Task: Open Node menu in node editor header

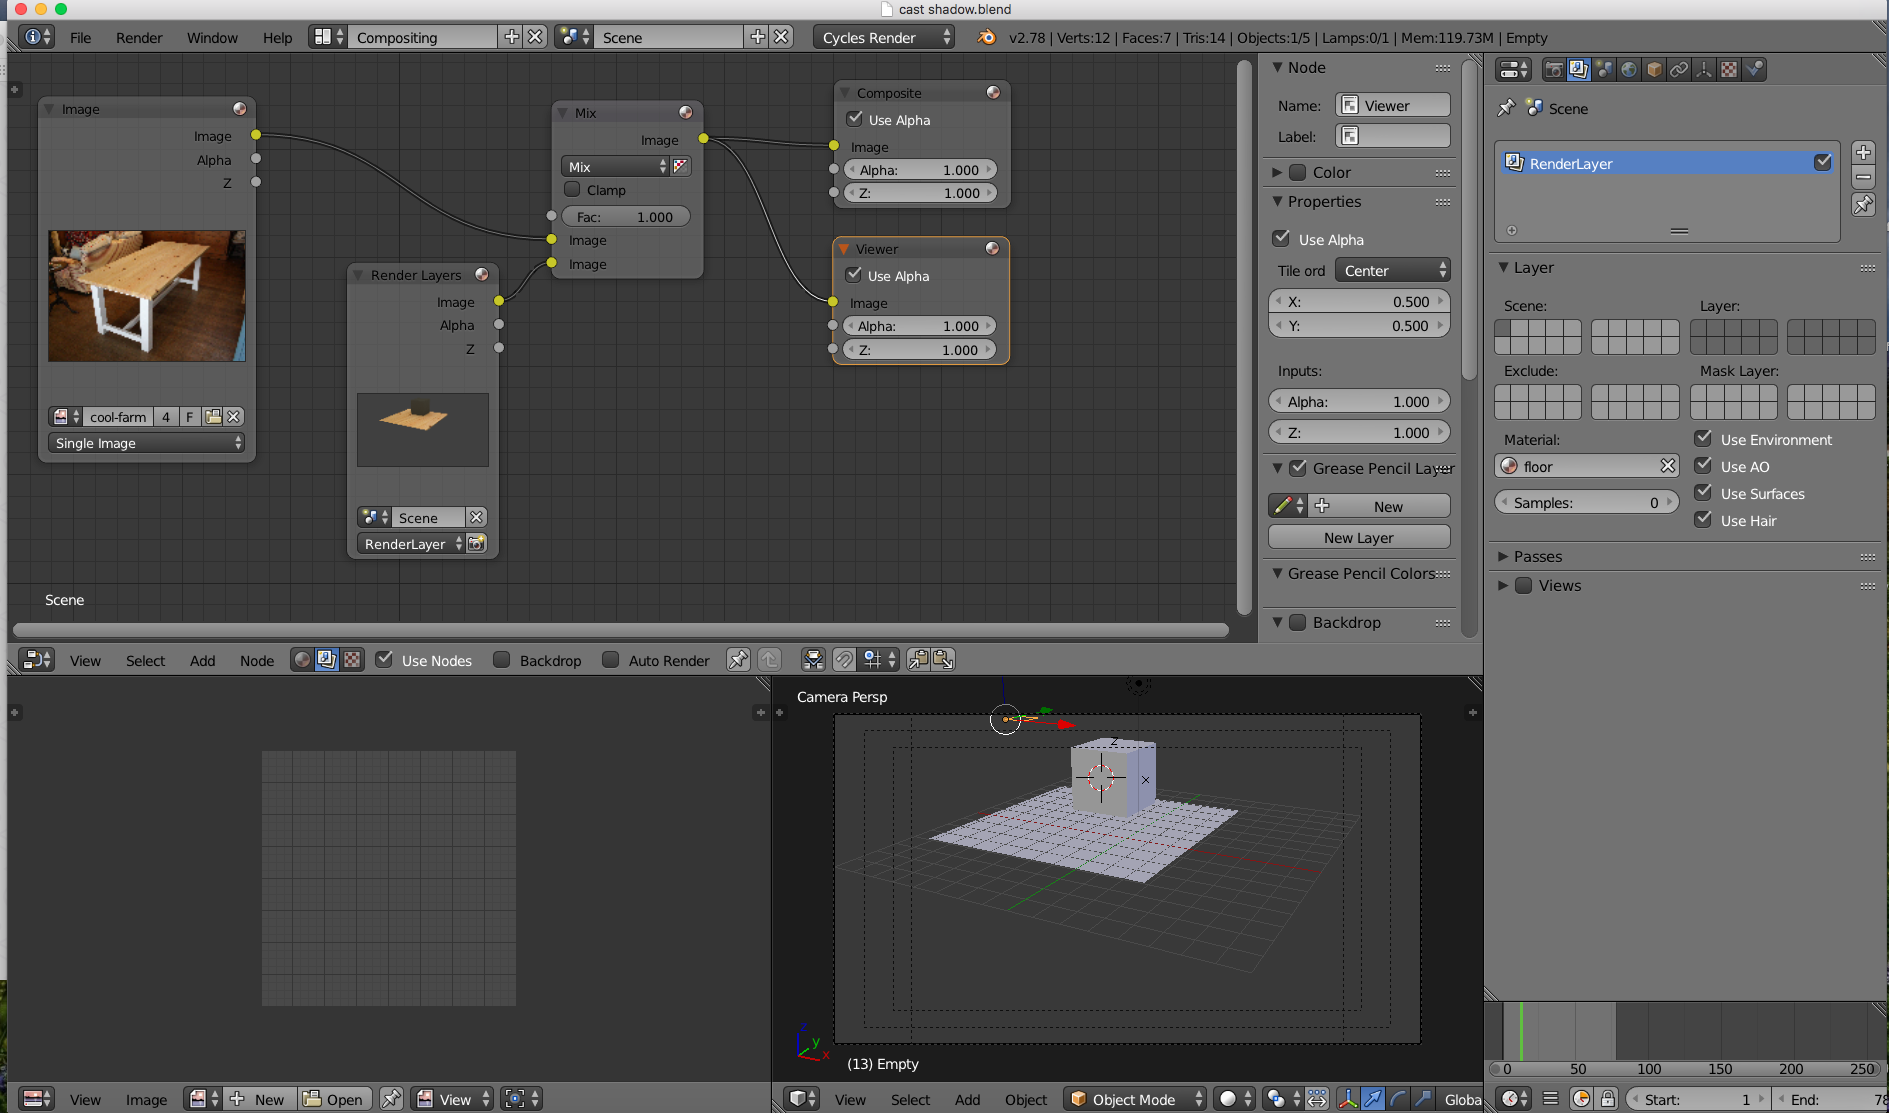Action: point(257,660)
